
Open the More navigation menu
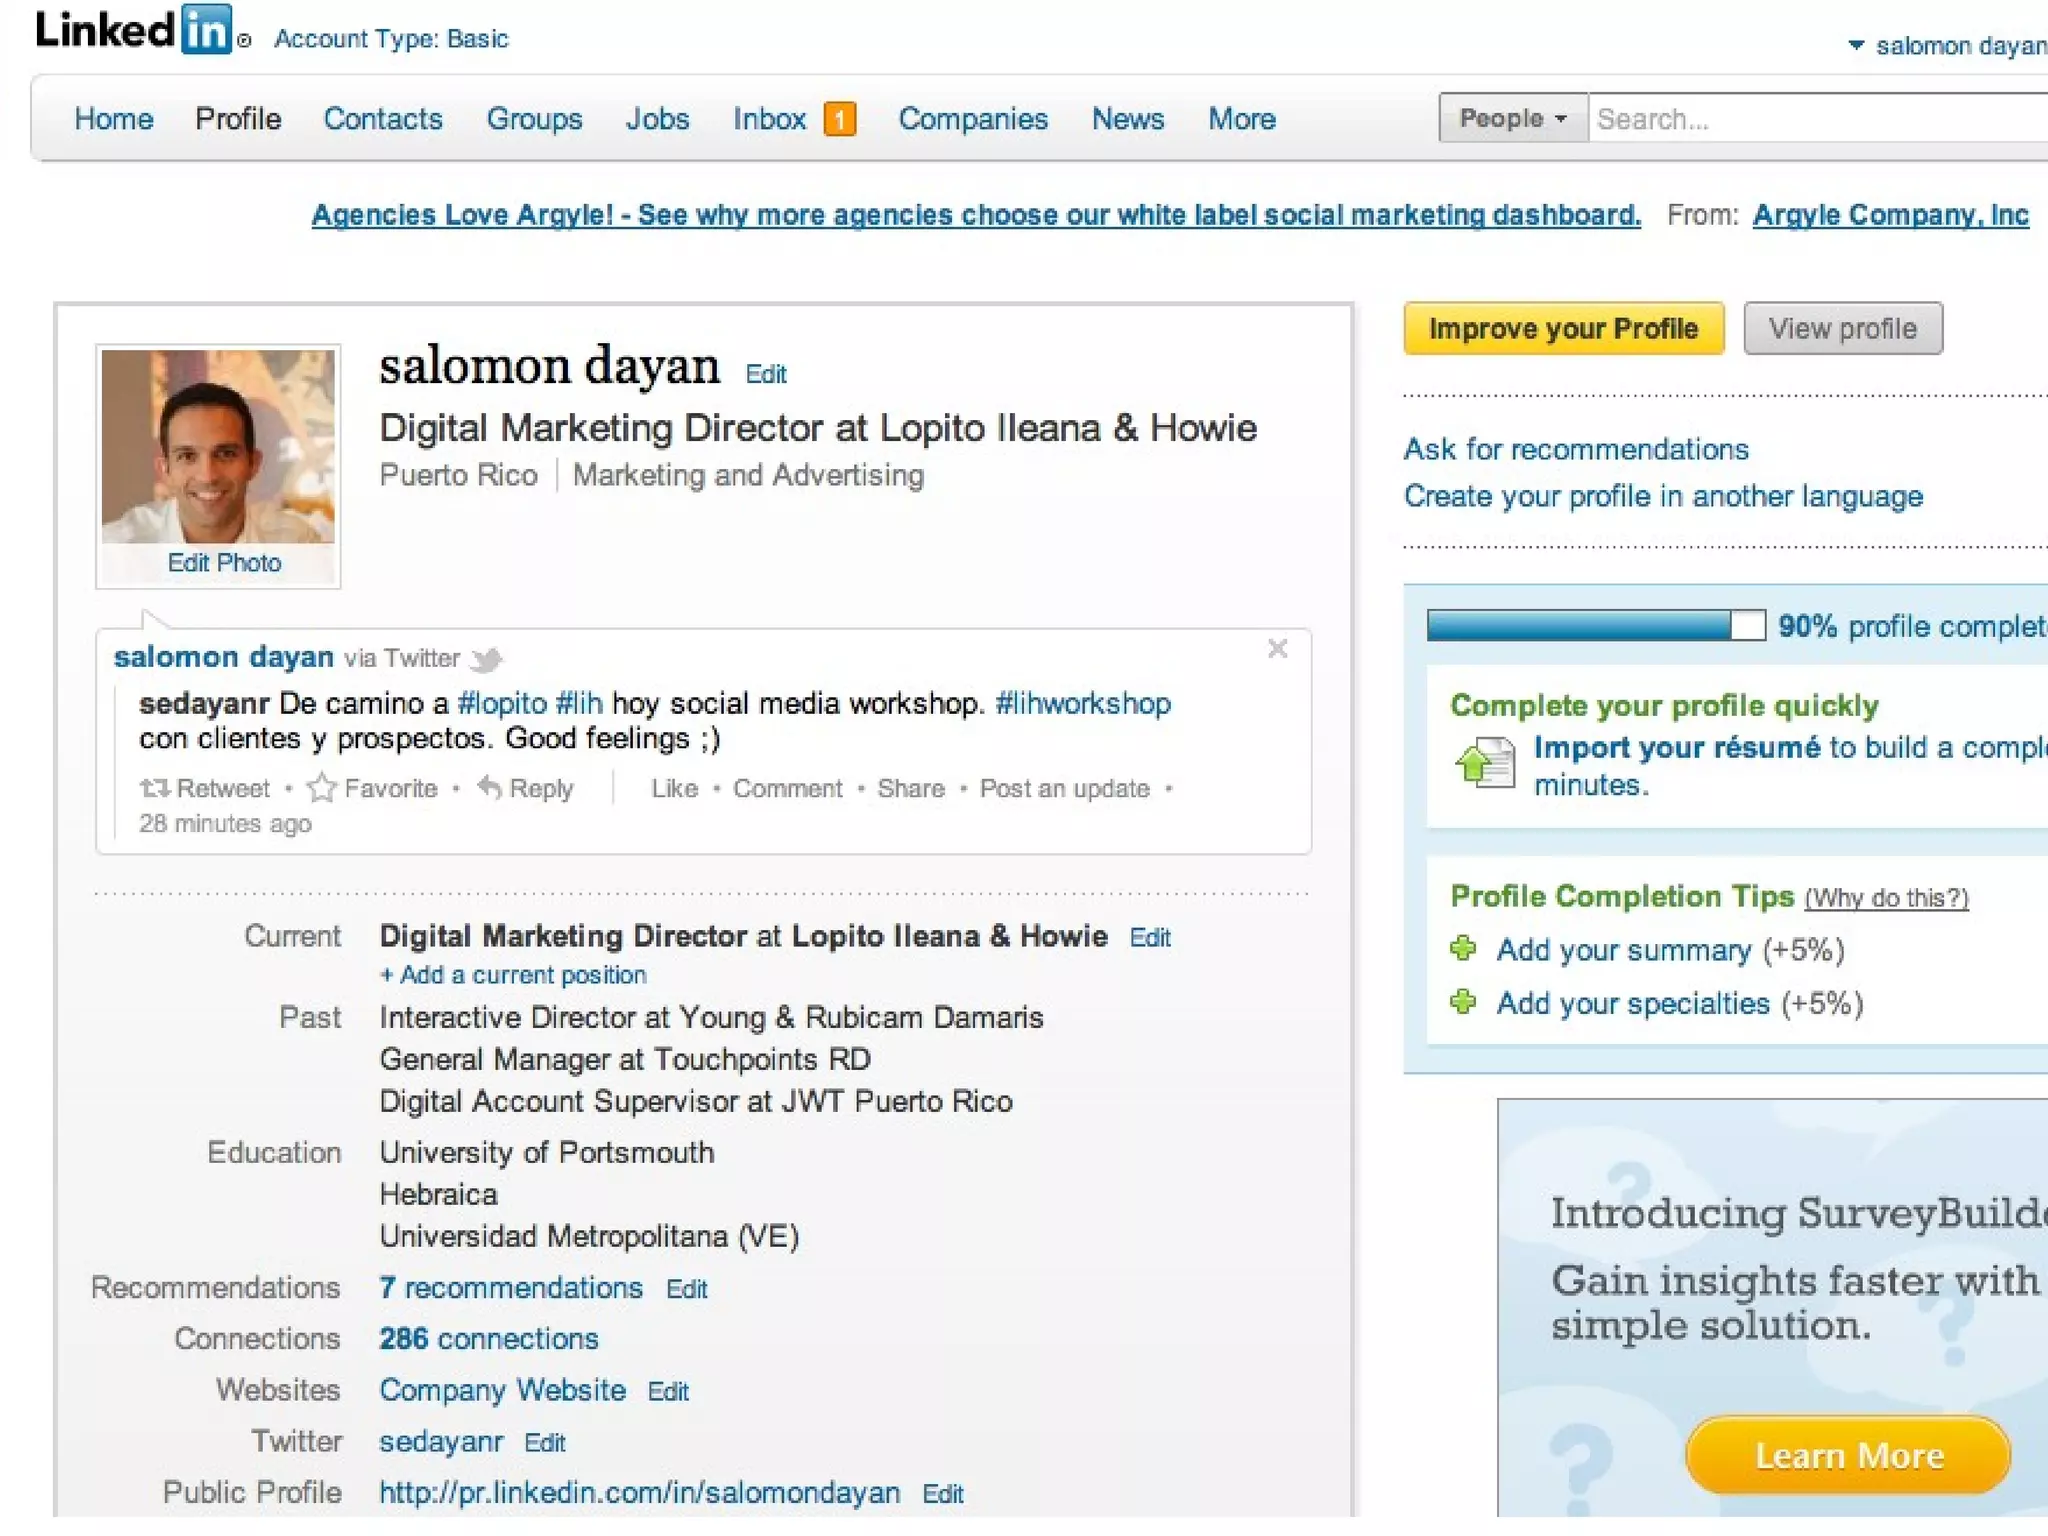pyautogui.click(x=1241, y=119)
